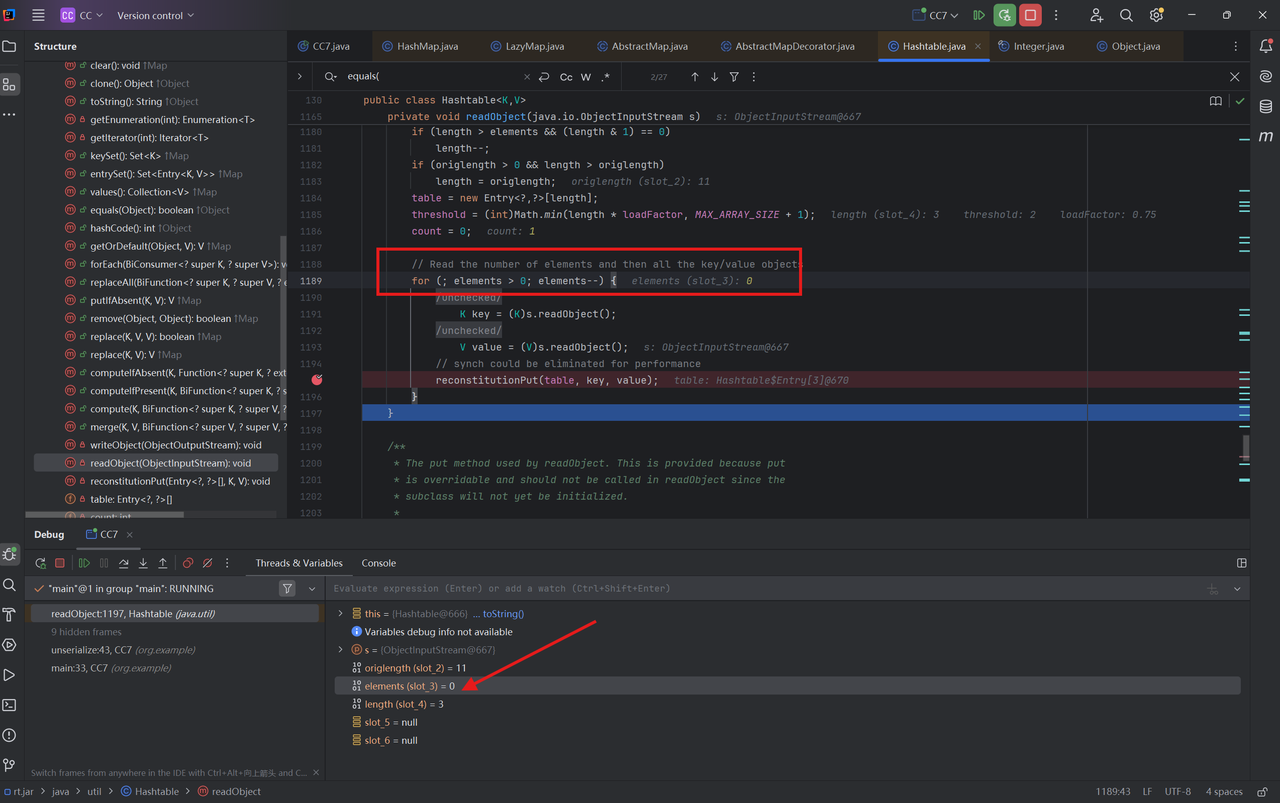The image size is (1280, 803).
Task: Expand the 'this' Hashtable variable node
Action: click(341, 614)
